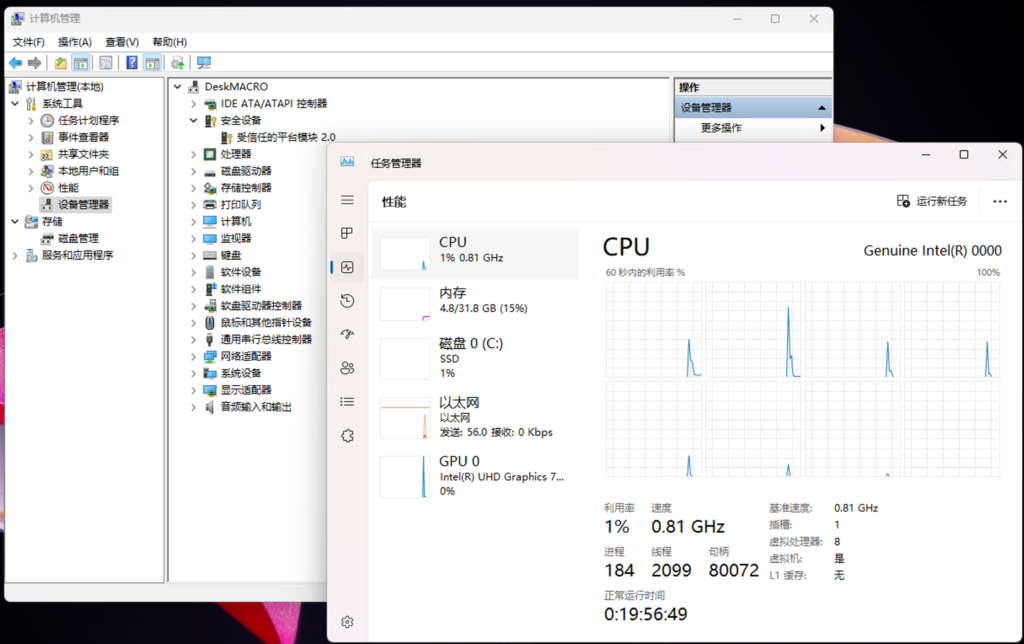Click the Up One Level folder icon
This screenshot has height=644, width=1024.
pyautogui.click(x=60, y=63)
